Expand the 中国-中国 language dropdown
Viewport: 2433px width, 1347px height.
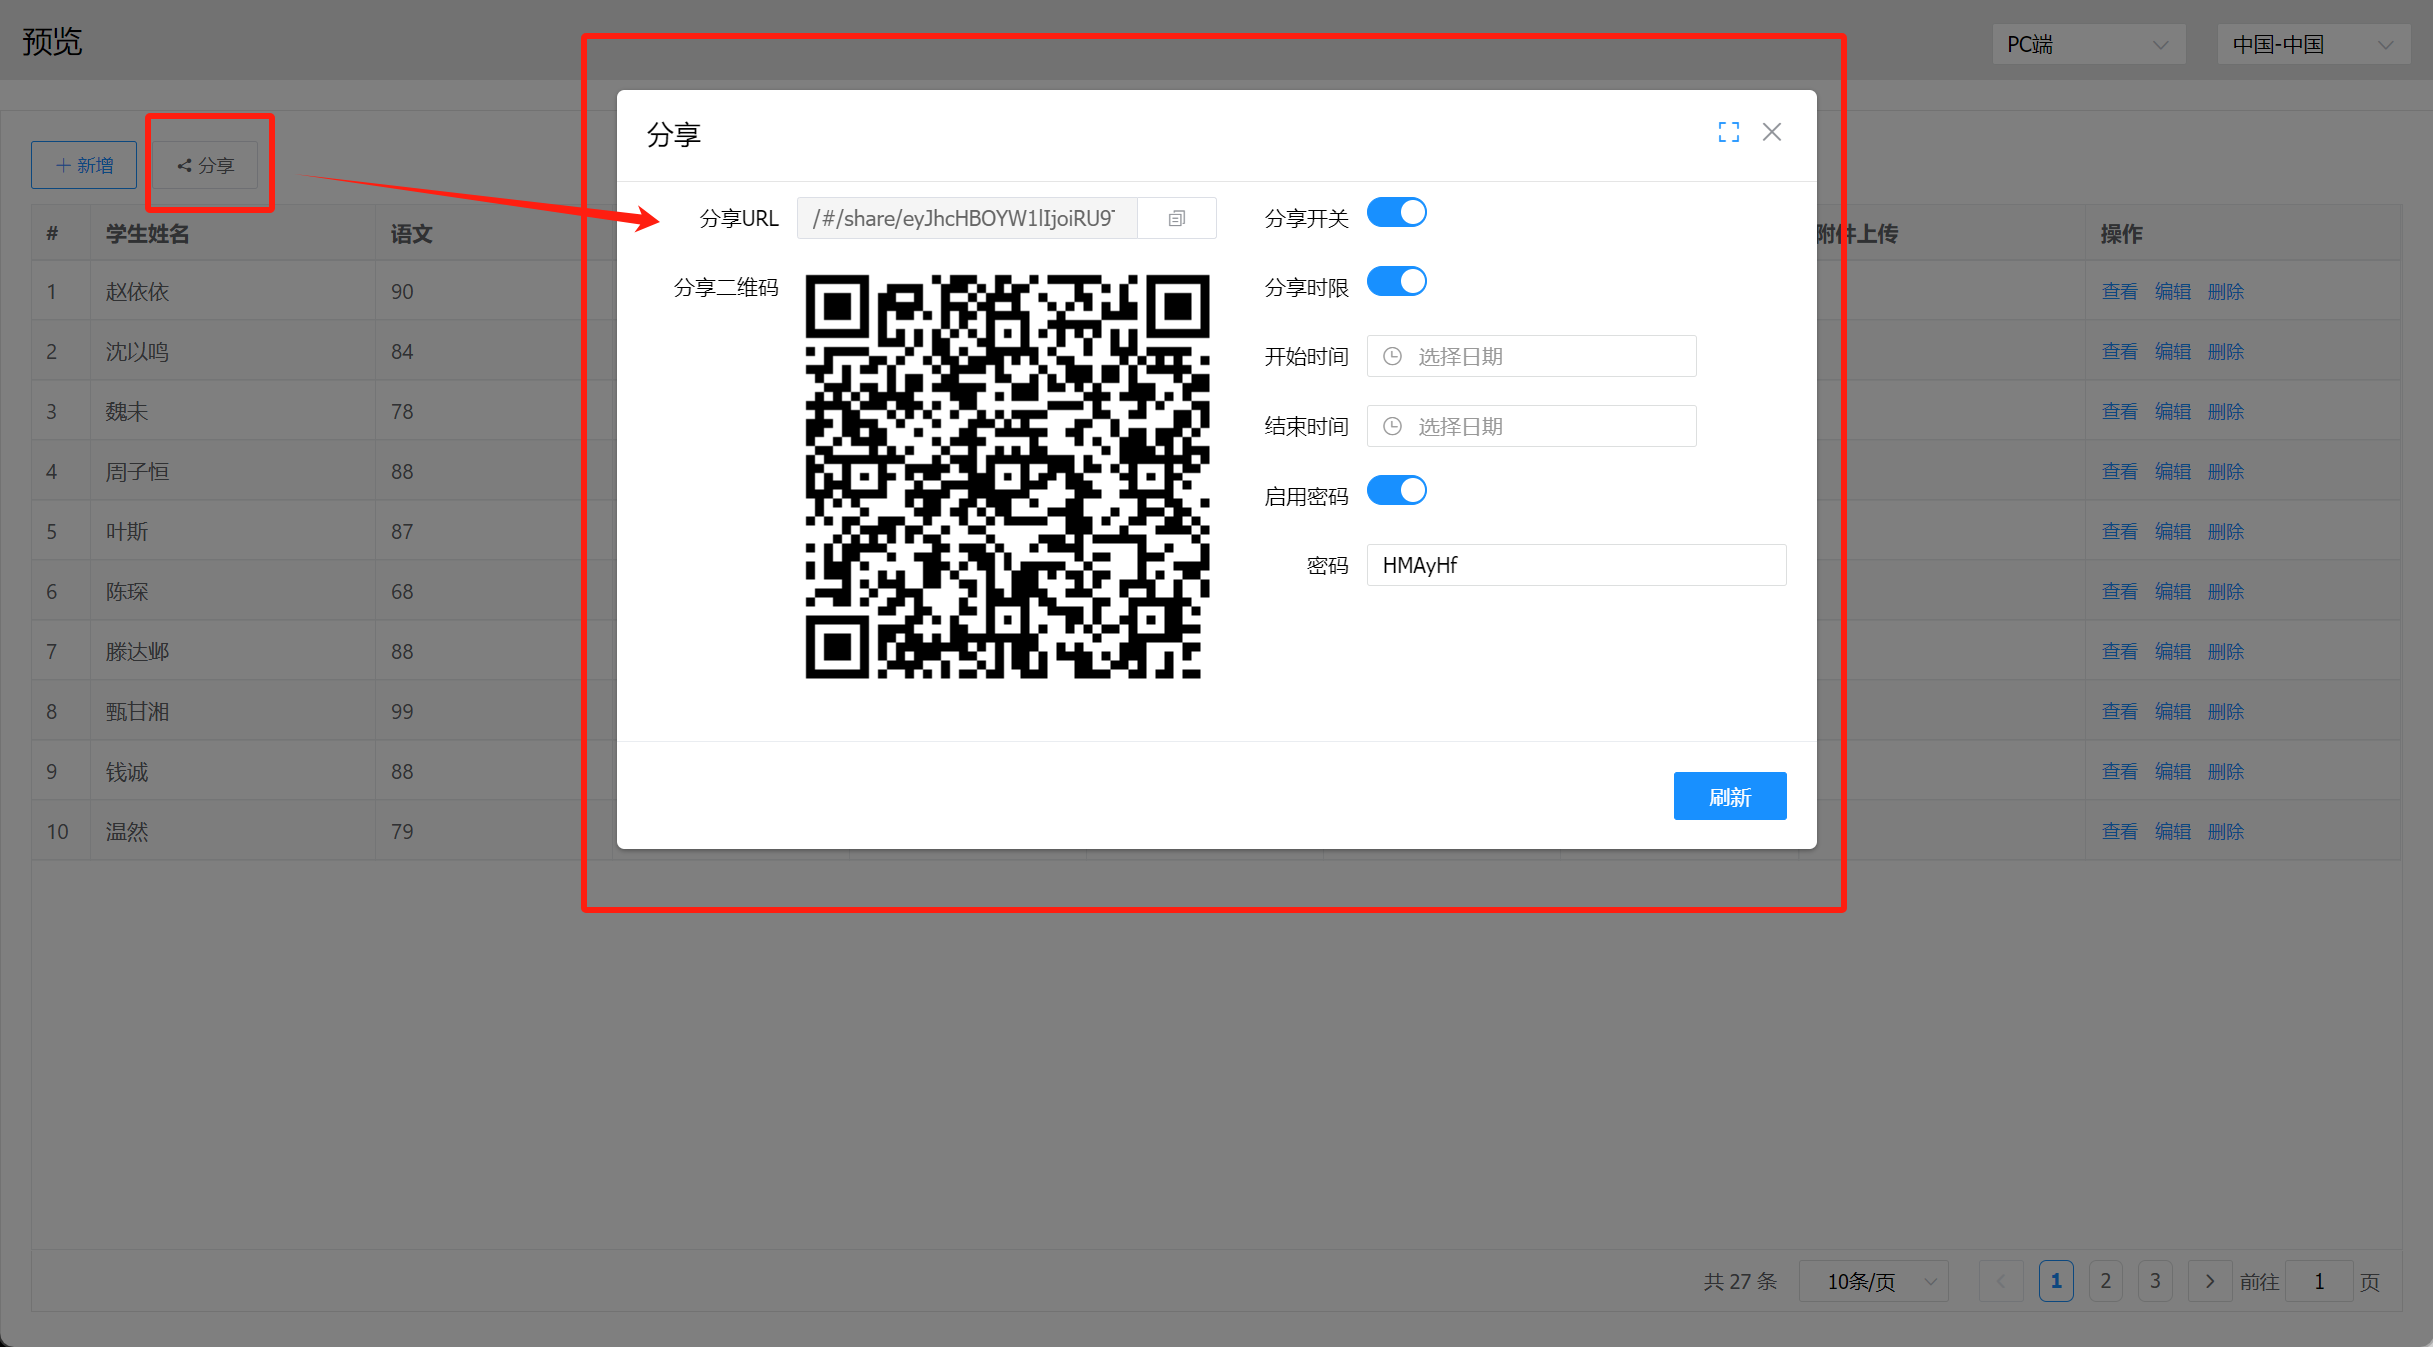tap(2312, 45)
